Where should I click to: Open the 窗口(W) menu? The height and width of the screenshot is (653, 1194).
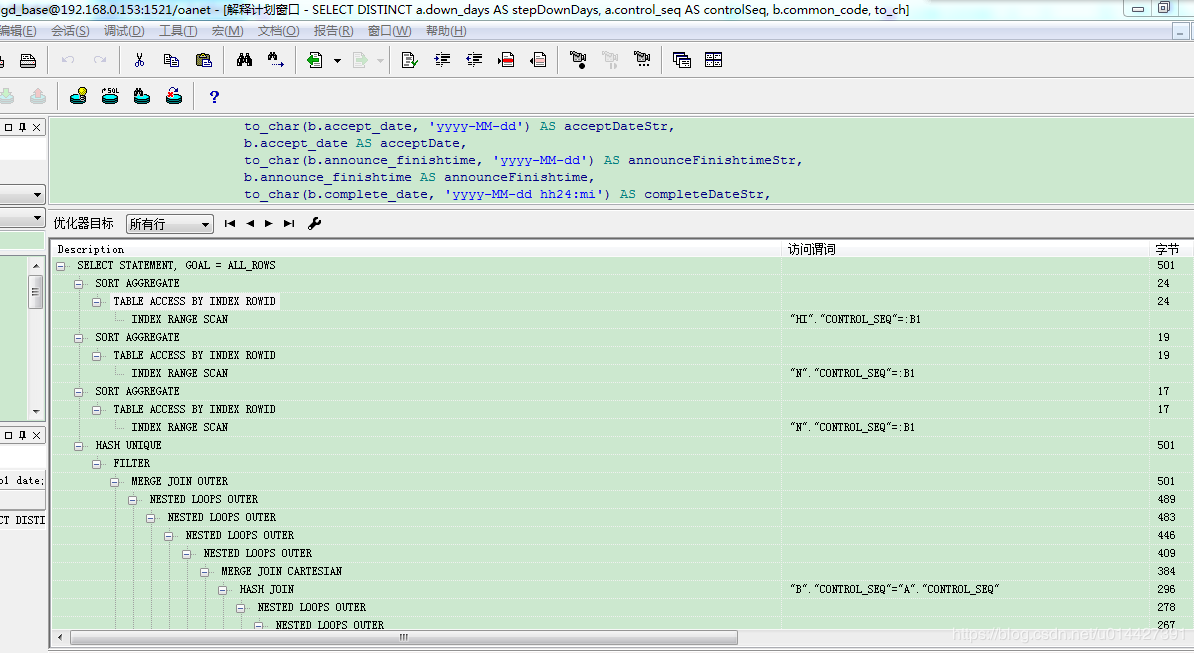pyautogui.click(x=389, y=31)
